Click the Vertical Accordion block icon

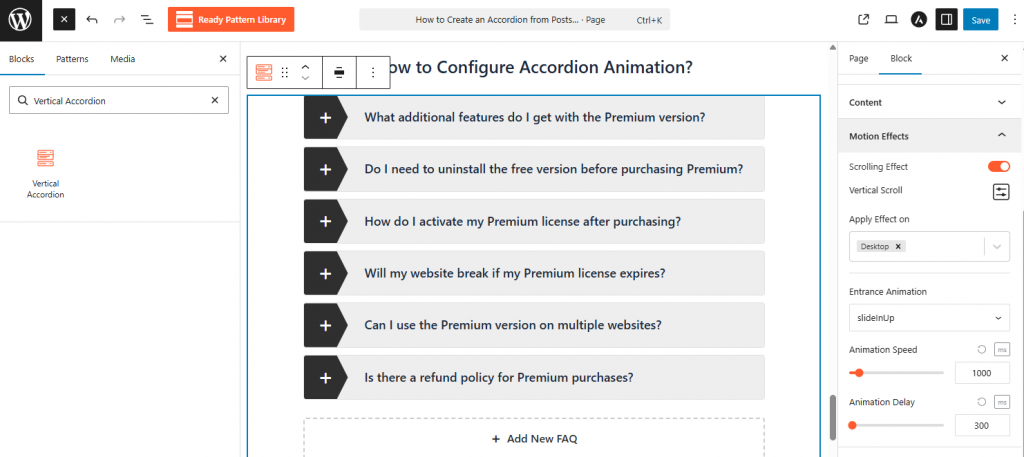pyautogui.click(x=45, y=158)
